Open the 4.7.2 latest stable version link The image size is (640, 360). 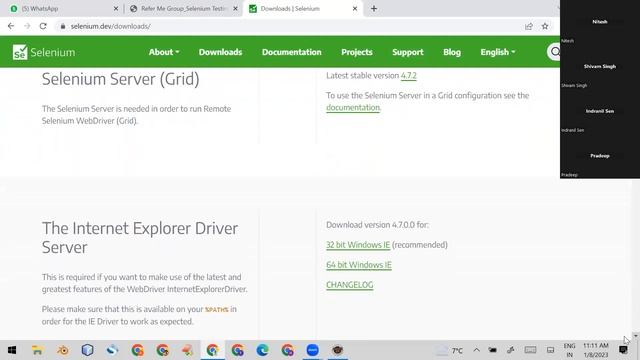pyautogui.click(x=409, y=76)
